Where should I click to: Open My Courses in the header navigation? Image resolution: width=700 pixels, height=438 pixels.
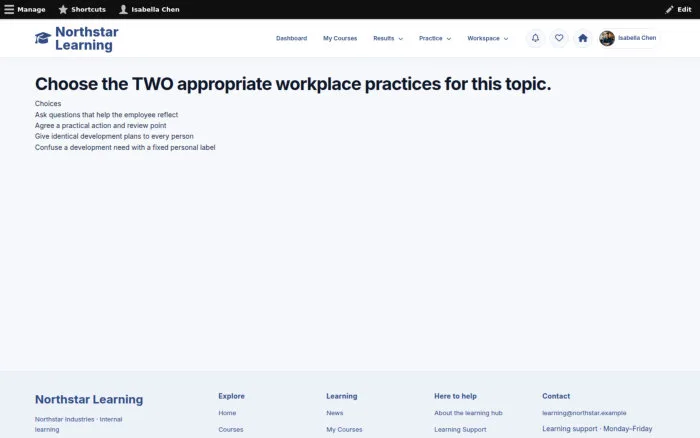pos(340,38)
